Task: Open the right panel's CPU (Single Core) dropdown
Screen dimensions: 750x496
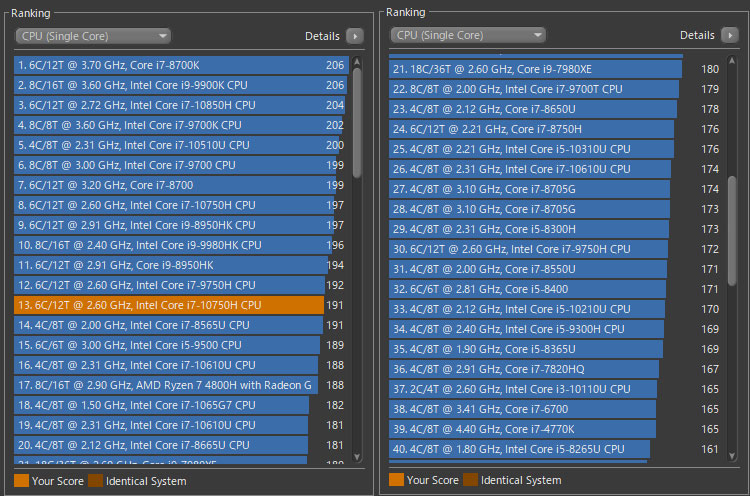Action: pos(468,36)
